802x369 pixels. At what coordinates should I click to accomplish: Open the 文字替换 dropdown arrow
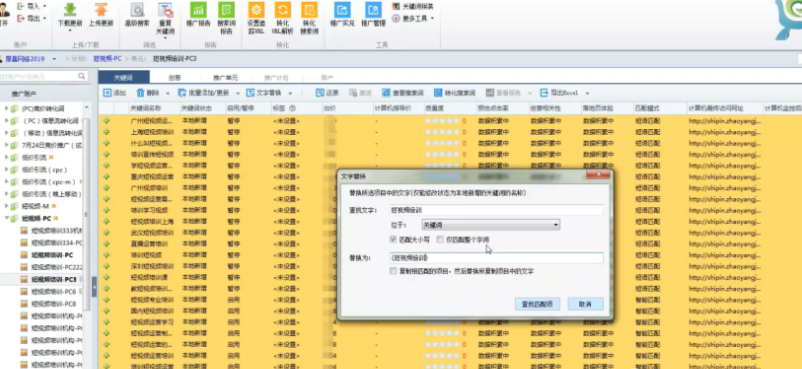(290, 93)
